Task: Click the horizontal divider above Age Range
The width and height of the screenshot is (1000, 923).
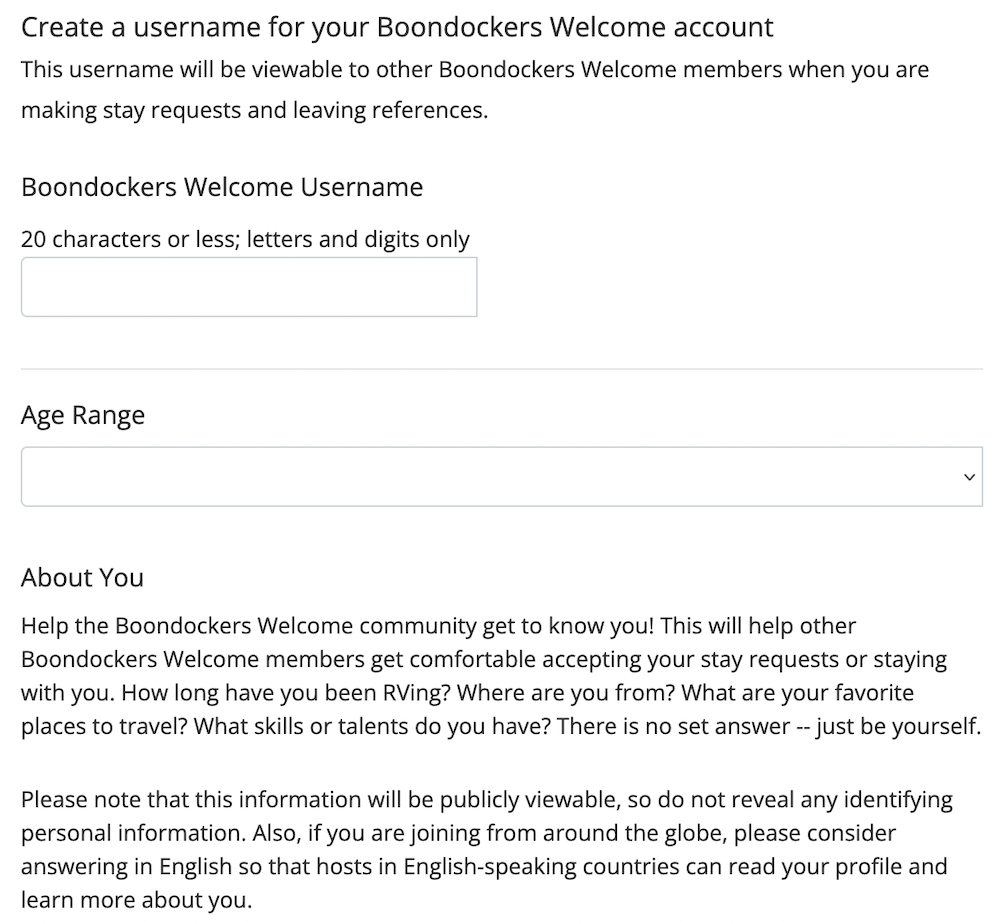Action: (x=501, y=369)
